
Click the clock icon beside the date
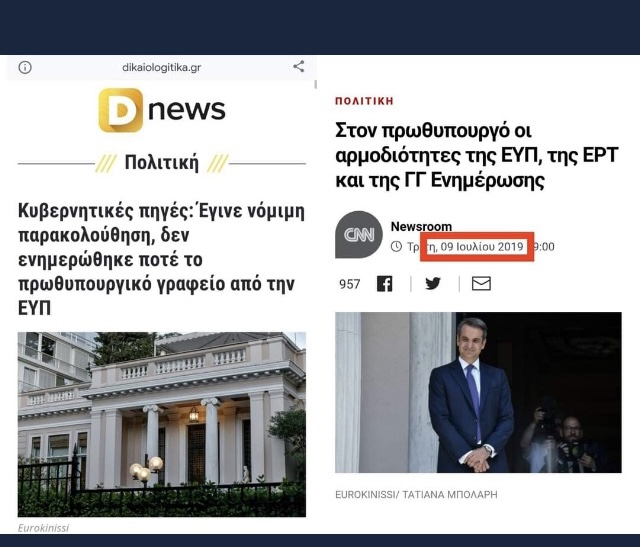click(396, 247)
